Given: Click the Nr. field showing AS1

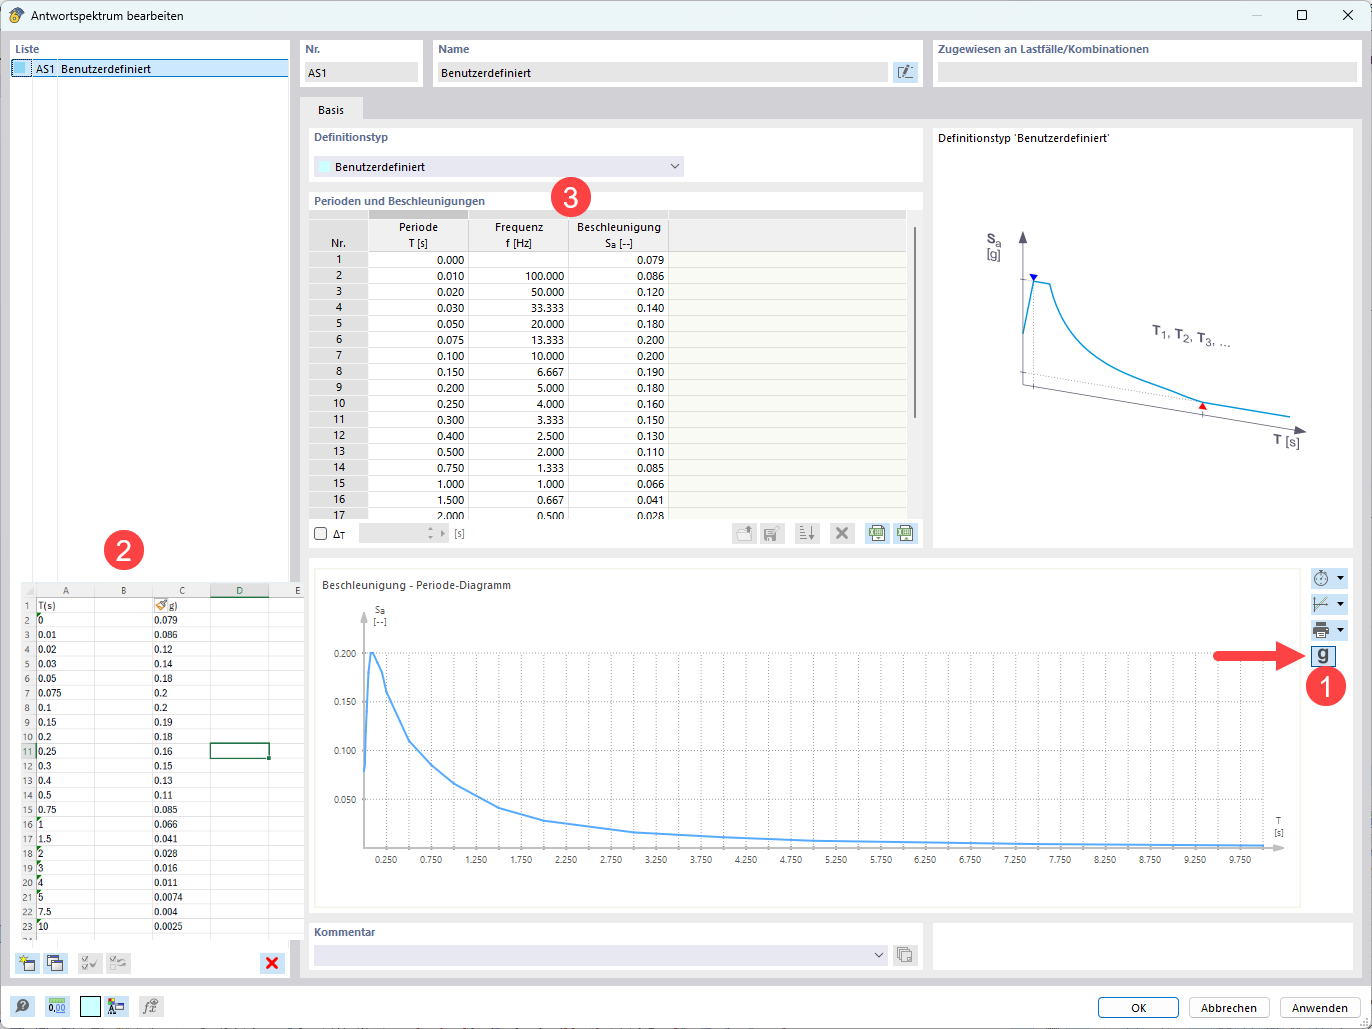Looking at the screenshot, I should point(361,72).
